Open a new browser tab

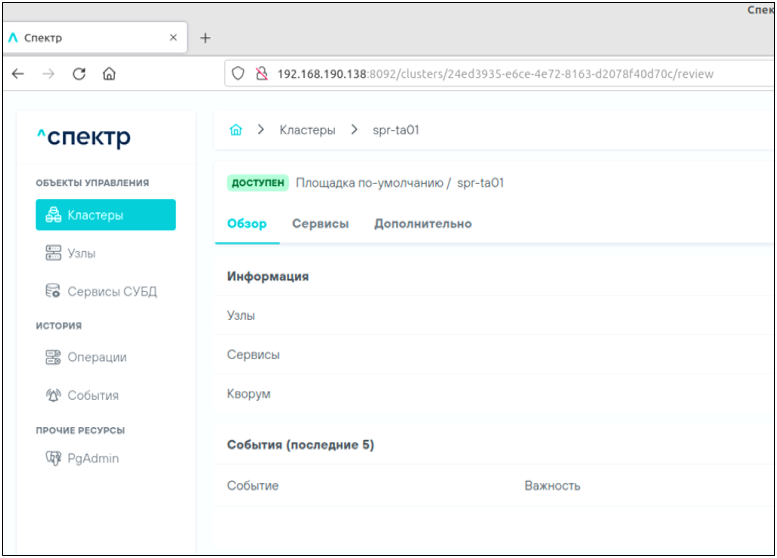pos(205,38)
